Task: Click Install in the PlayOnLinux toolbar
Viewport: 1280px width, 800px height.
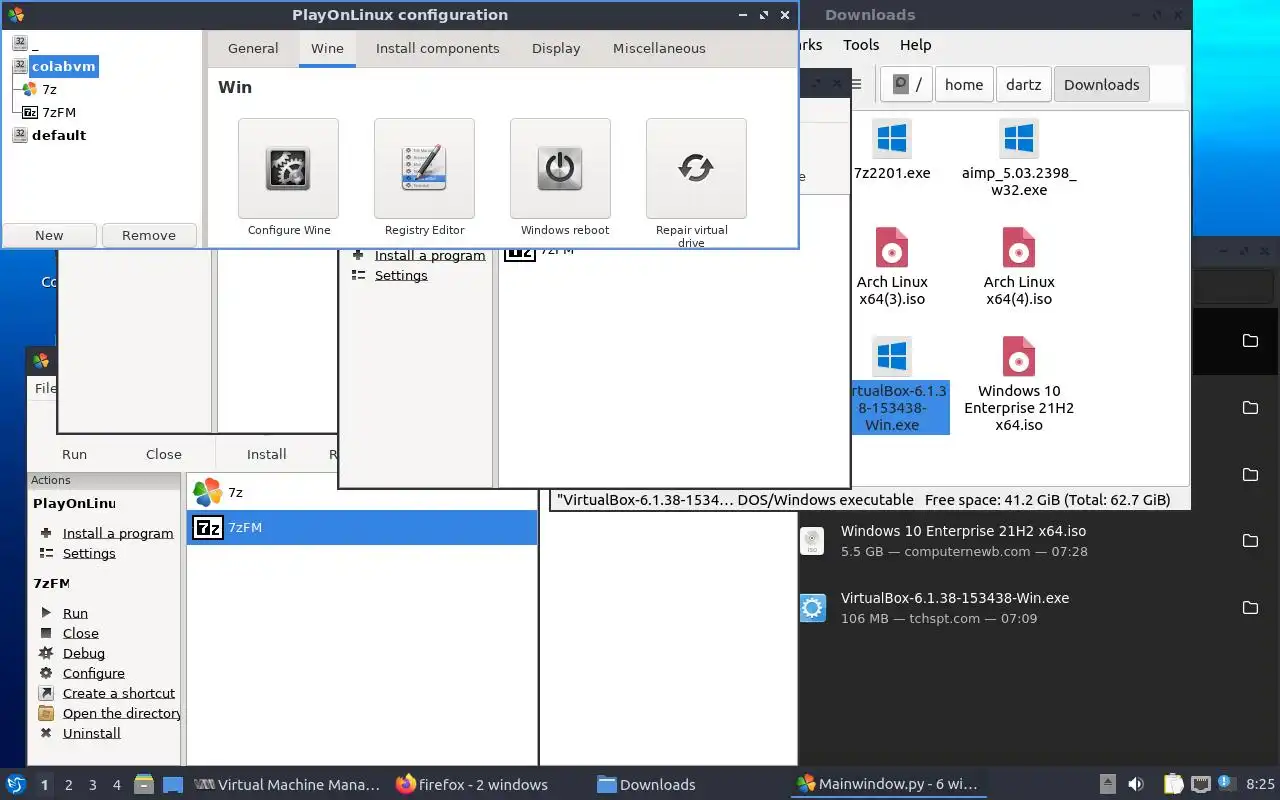Action: (x=267, y=454)
